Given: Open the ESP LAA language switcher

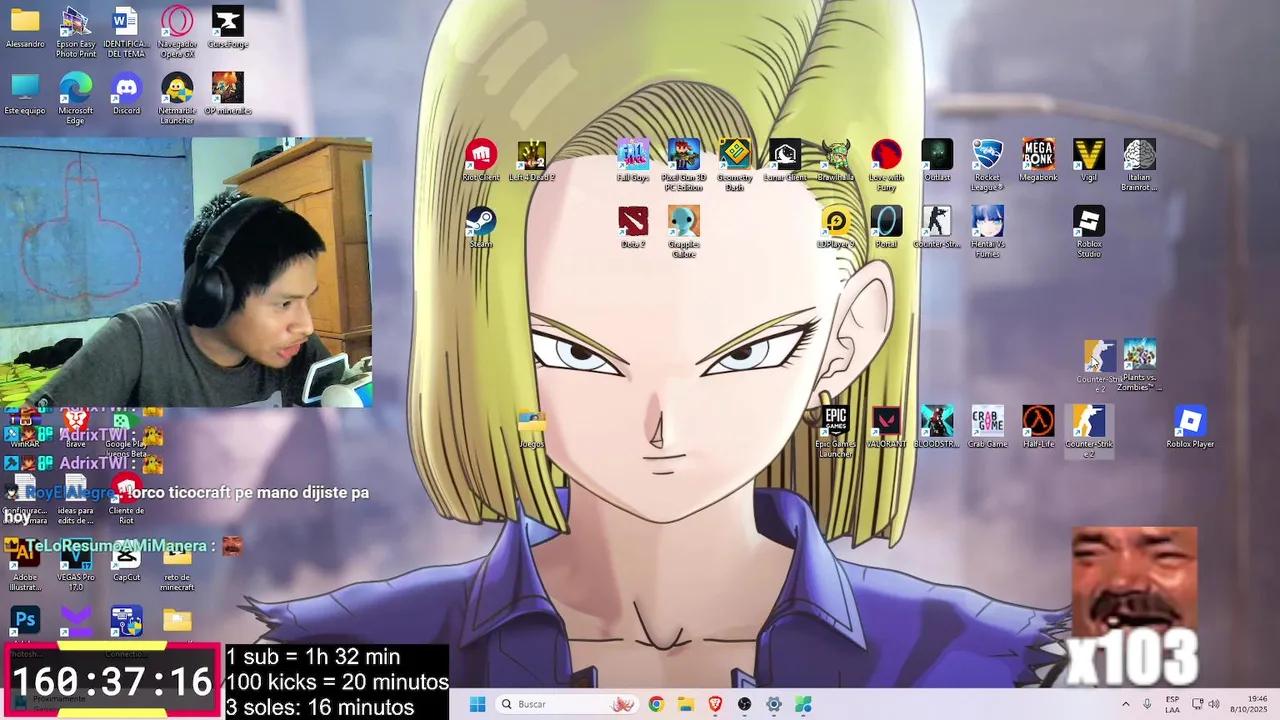Looking at the screenshot, I should tap(1172, 704).
